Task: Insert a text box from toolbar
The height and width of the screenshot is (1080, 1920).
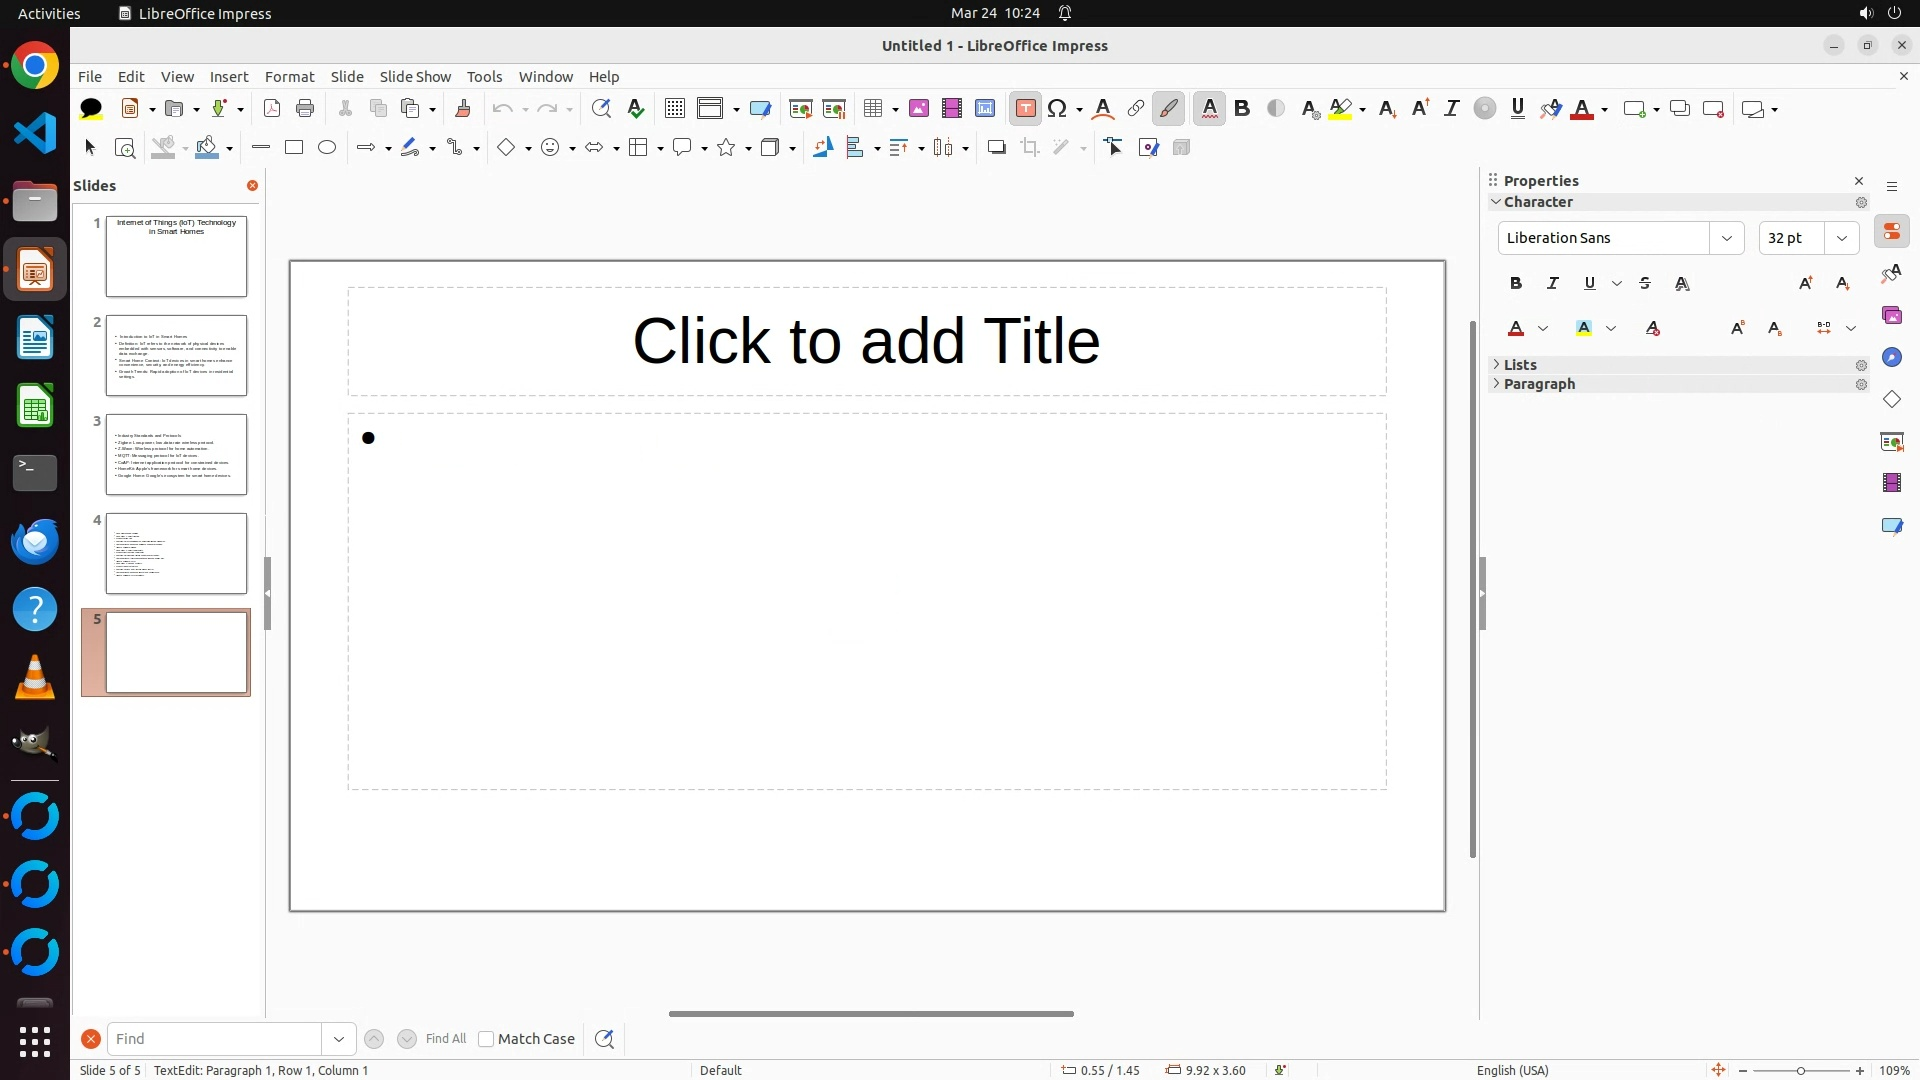Action: tap(1025, 109)
